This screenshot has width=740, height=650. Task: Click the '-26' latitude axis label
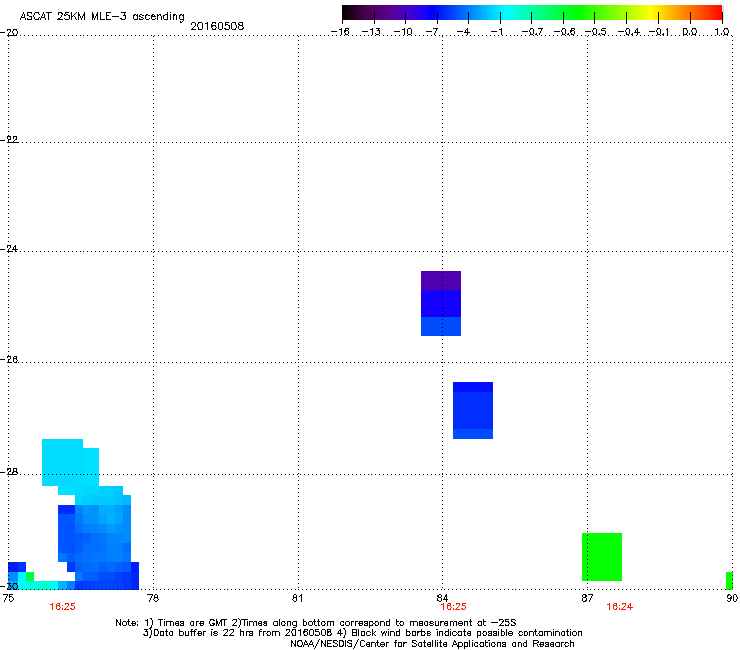(x=9, y=360)
